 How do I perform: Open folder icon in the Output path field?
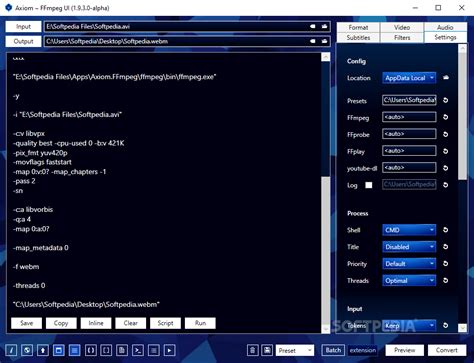coord(324,41)
